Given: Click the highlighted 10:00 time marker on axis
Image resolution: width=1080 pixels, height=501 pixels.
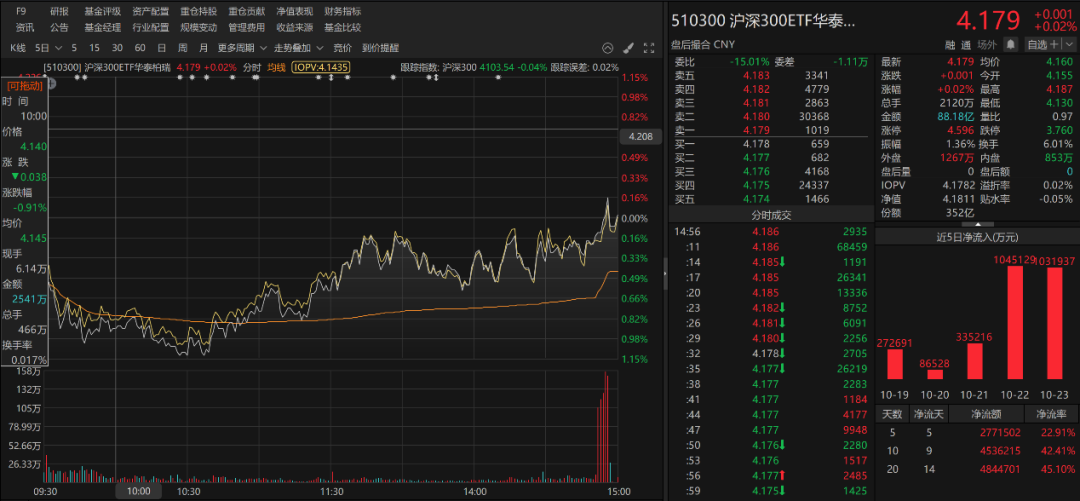Looking at the screenshot, I should point(138,491).
